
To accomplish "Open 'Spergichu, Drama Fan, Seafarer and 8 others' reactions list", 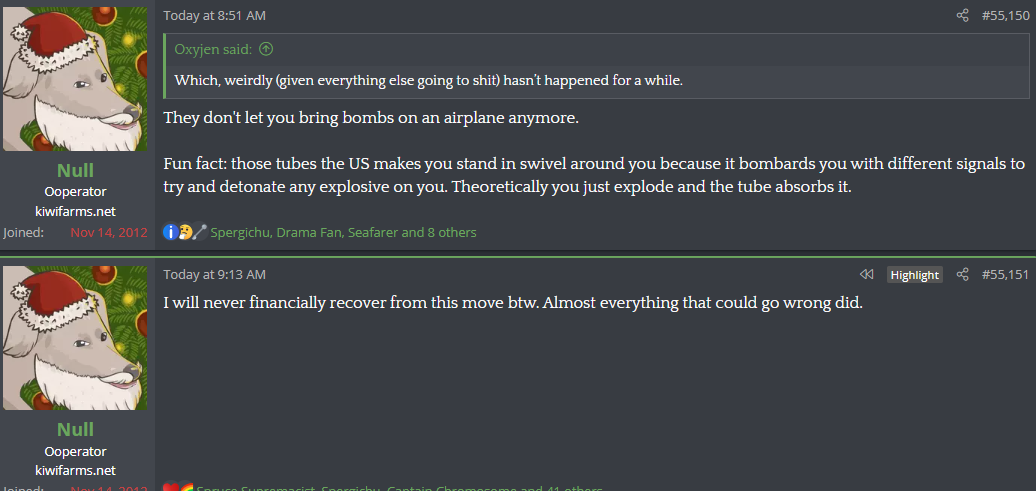I will pyautogui.click(x=343, y=232).
